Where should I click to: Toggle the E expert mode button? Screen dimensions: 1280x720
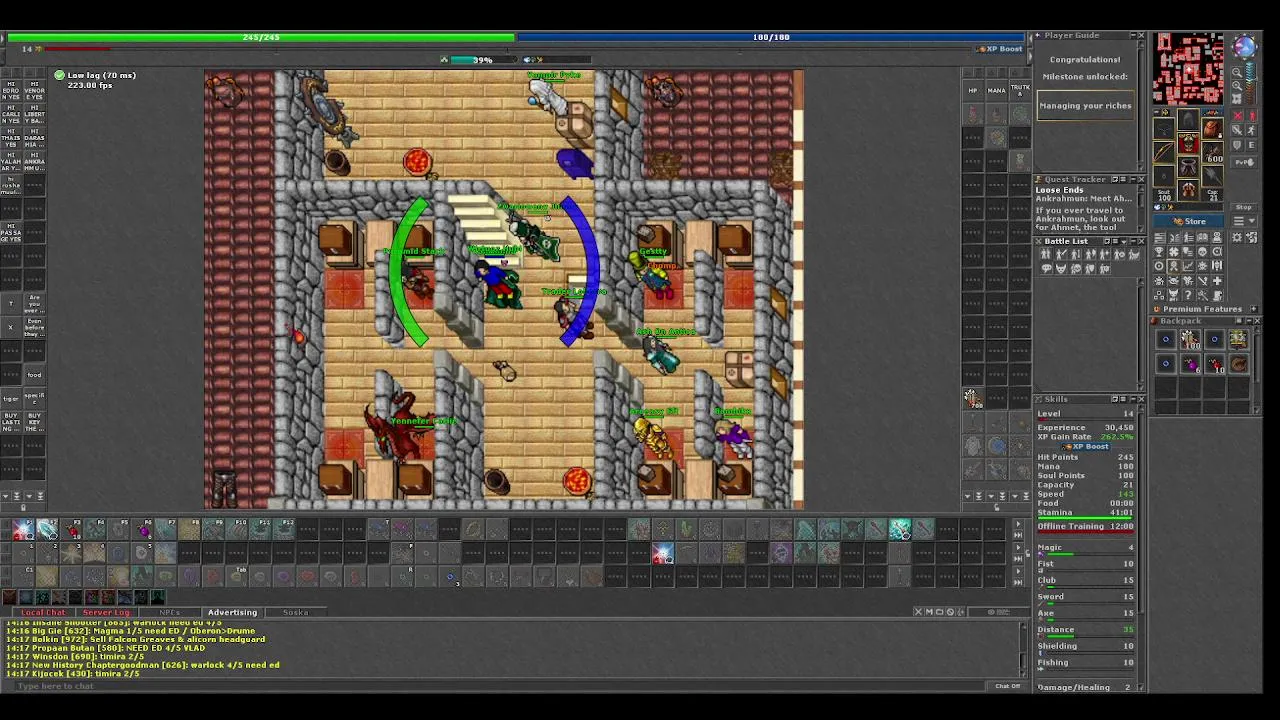click(x=1251, y=146)
